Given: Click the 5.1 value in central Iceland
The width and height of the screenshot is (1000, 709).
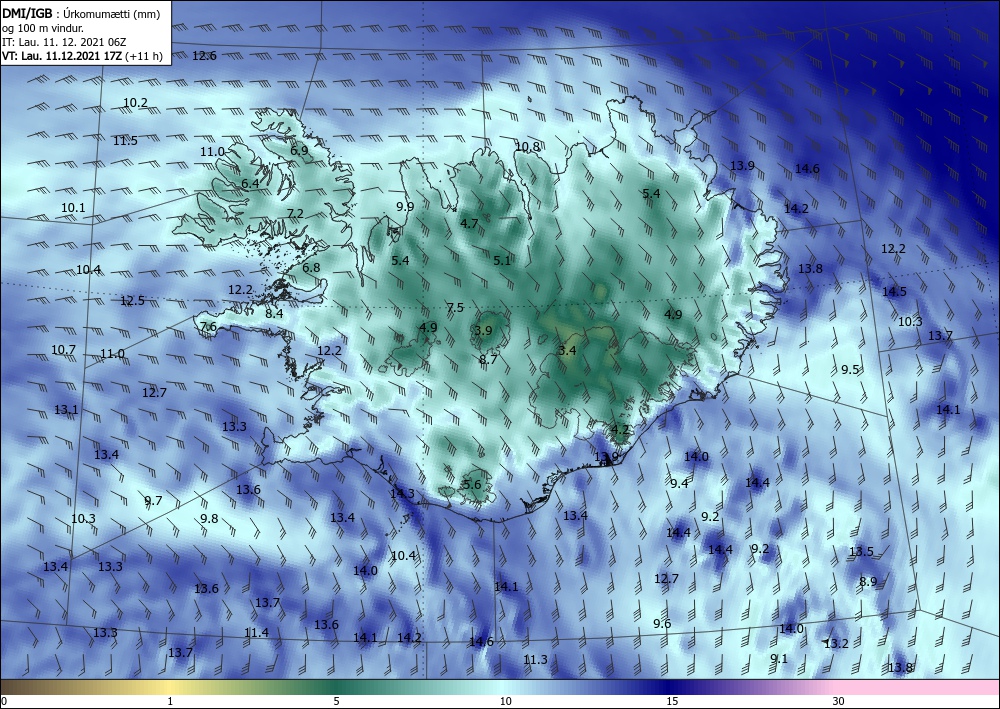Looking at the screenshot, I should [x=502, y=261].
